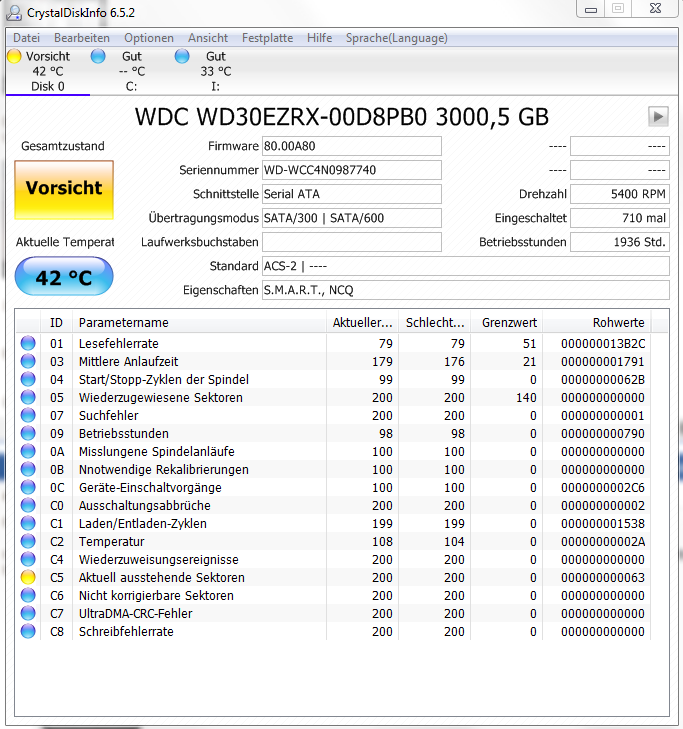Click the Eingeschaltet field 710 mal
The image size is (683, 729).
coord(620,218)
